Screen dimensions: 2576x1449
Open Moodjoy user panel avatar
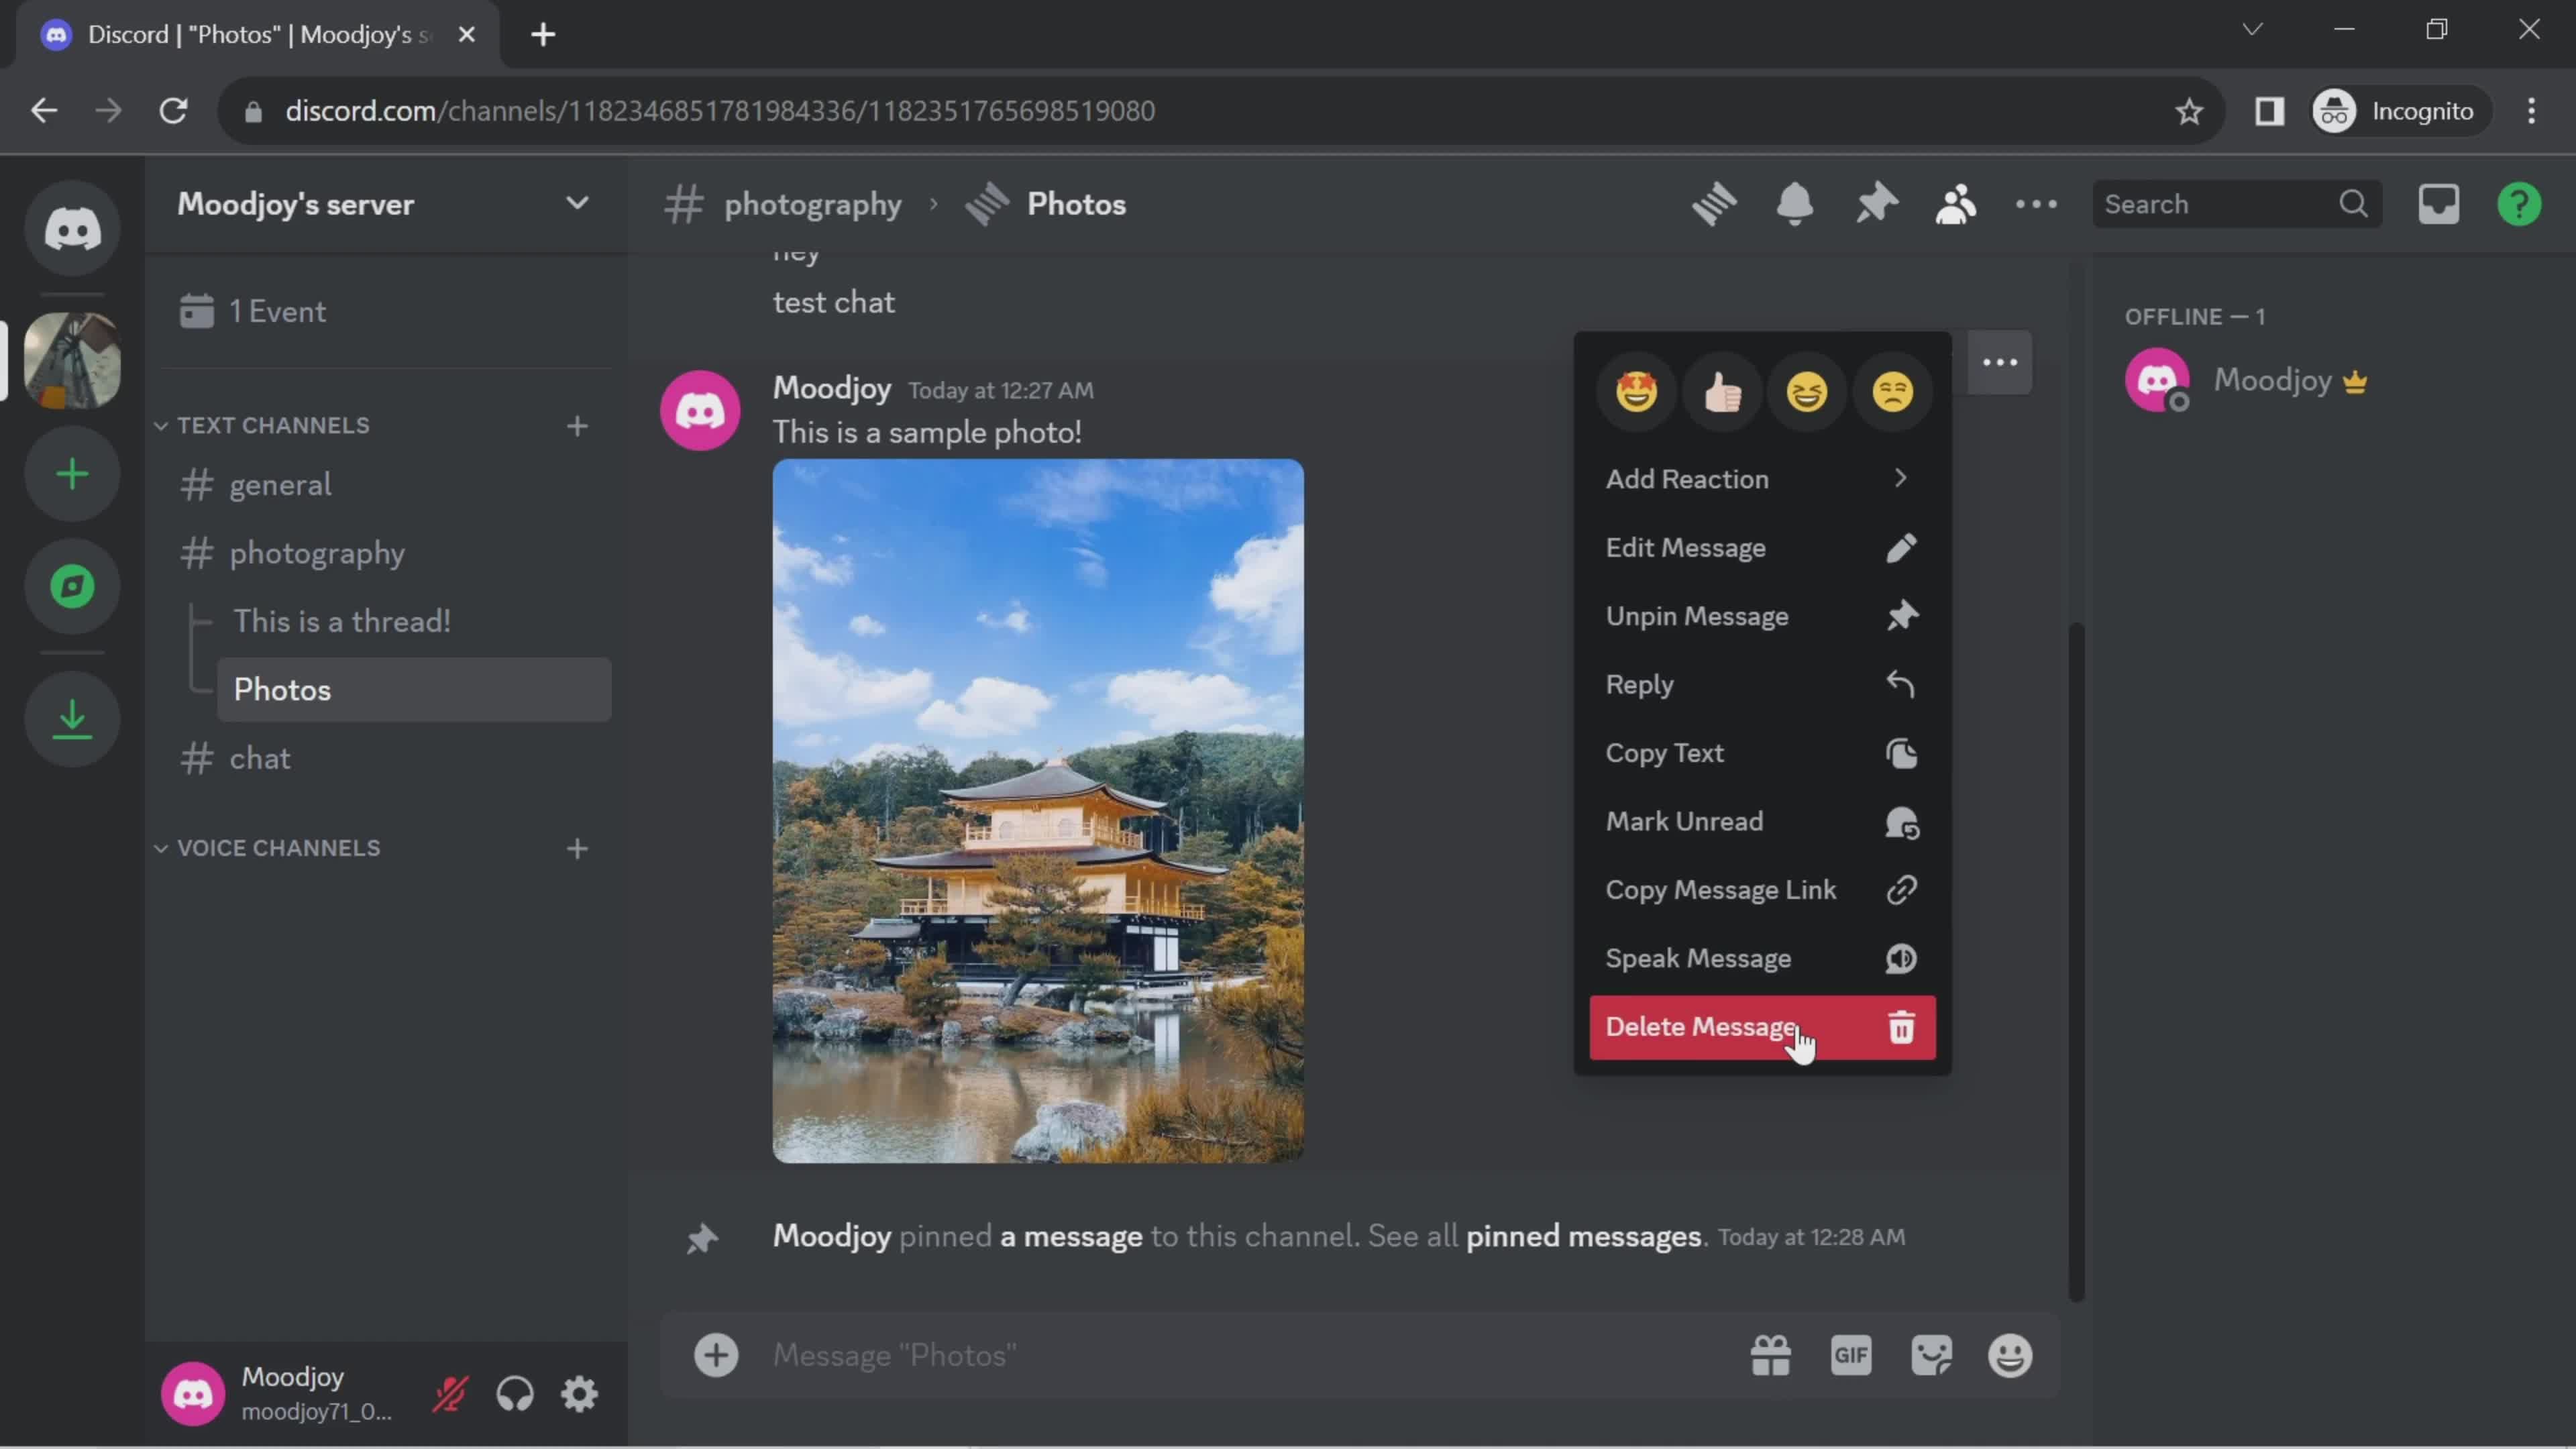pos(193,1394)
